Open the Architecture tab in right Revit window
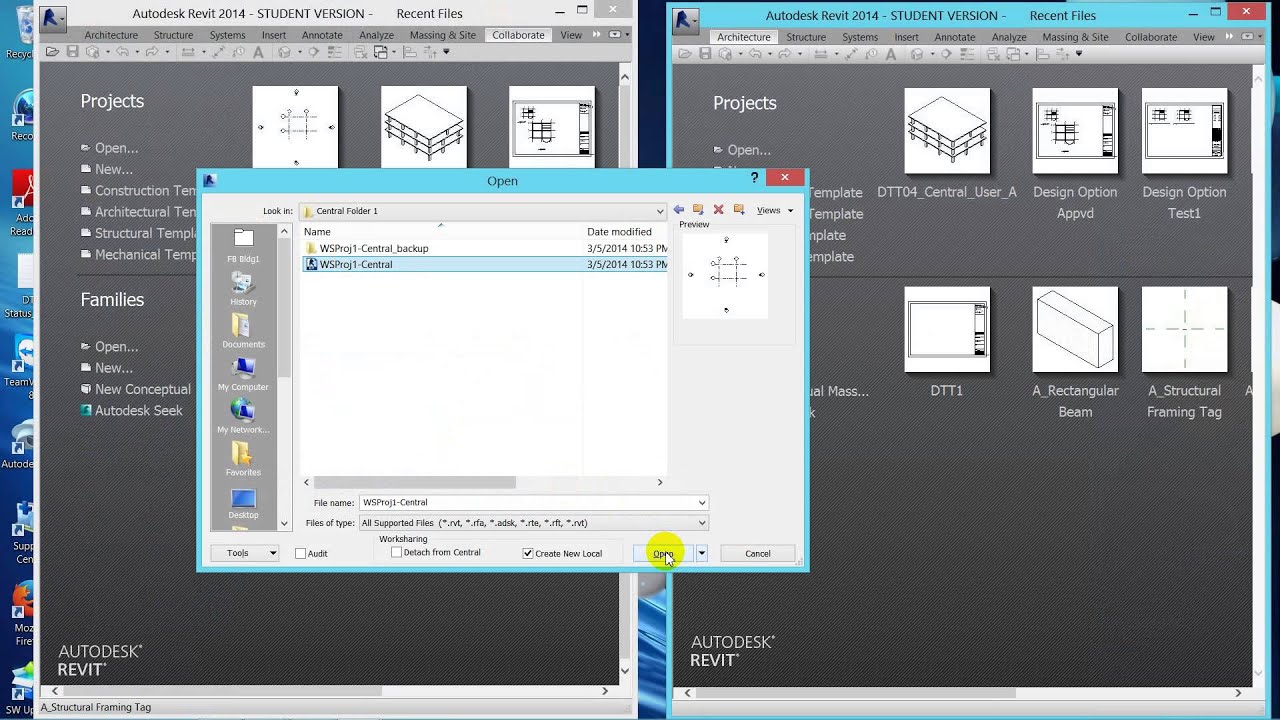 click(x=744, y=37)
